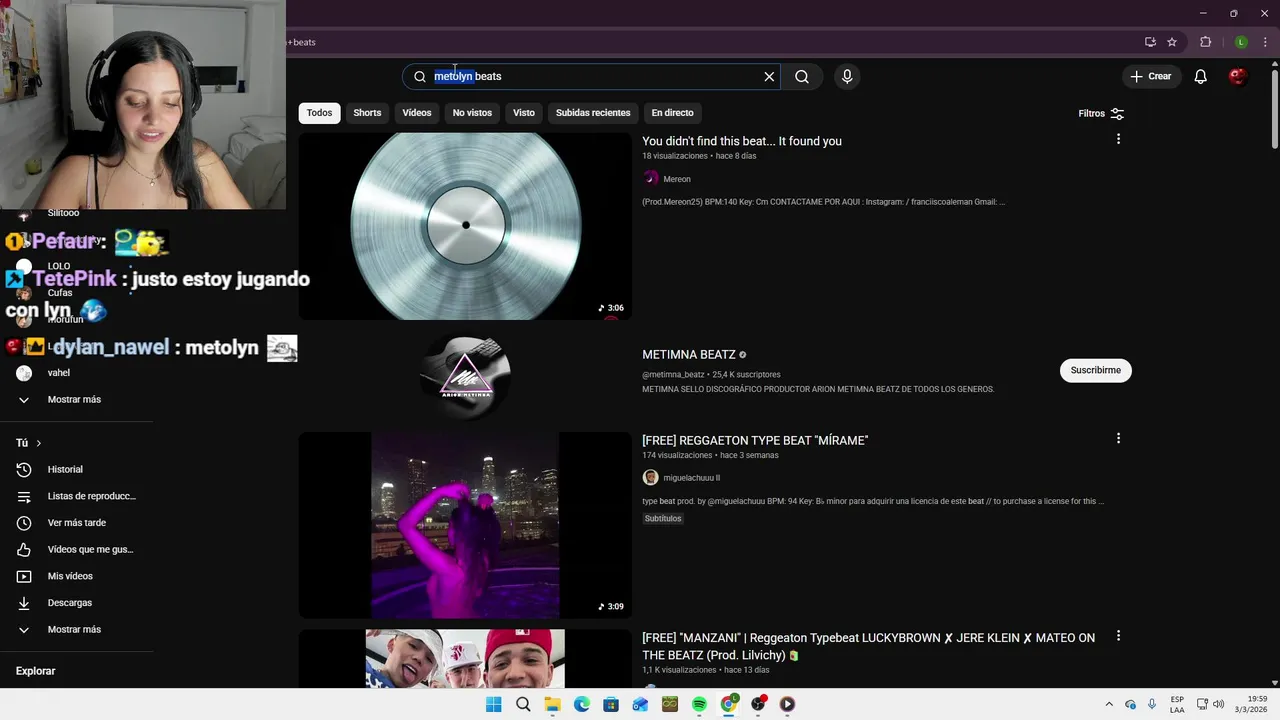Start voice search with the microphone
This screenshot has height=720, width=1280.
pos(847,76)
